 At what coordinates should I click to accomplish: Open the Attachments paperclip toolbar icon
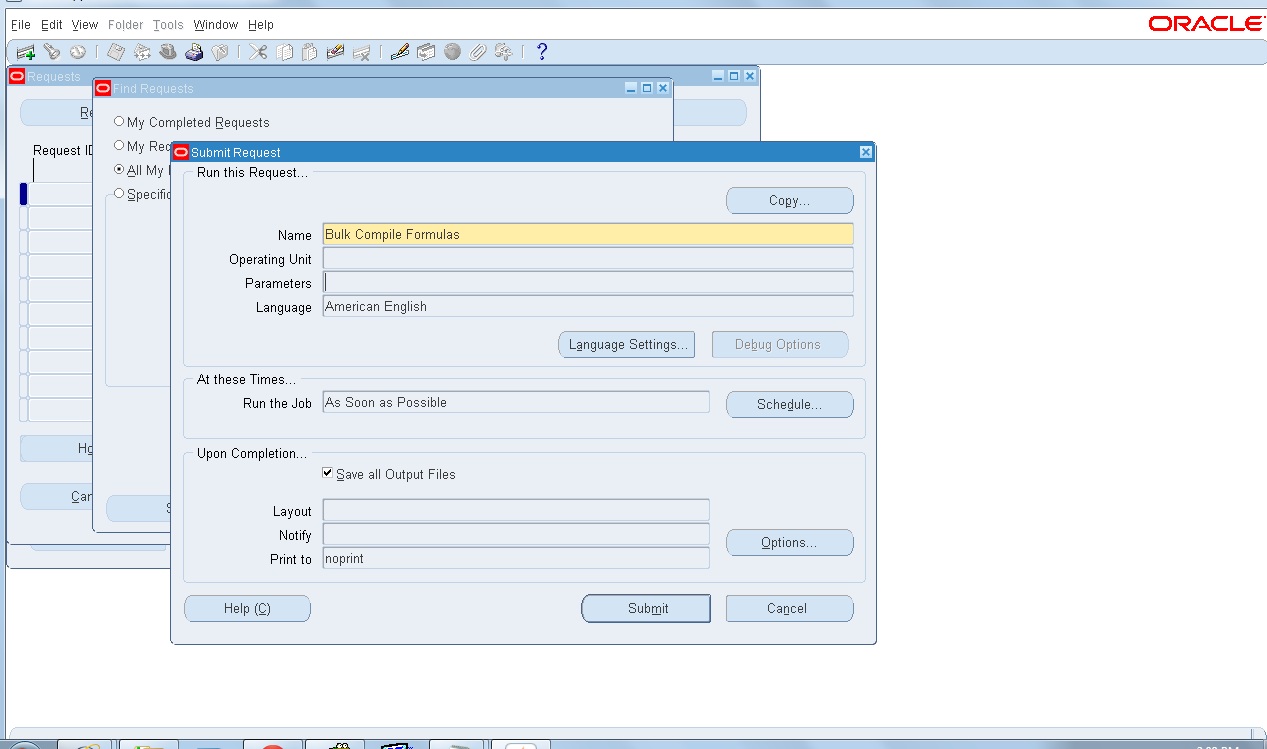(x=478, y=51)
